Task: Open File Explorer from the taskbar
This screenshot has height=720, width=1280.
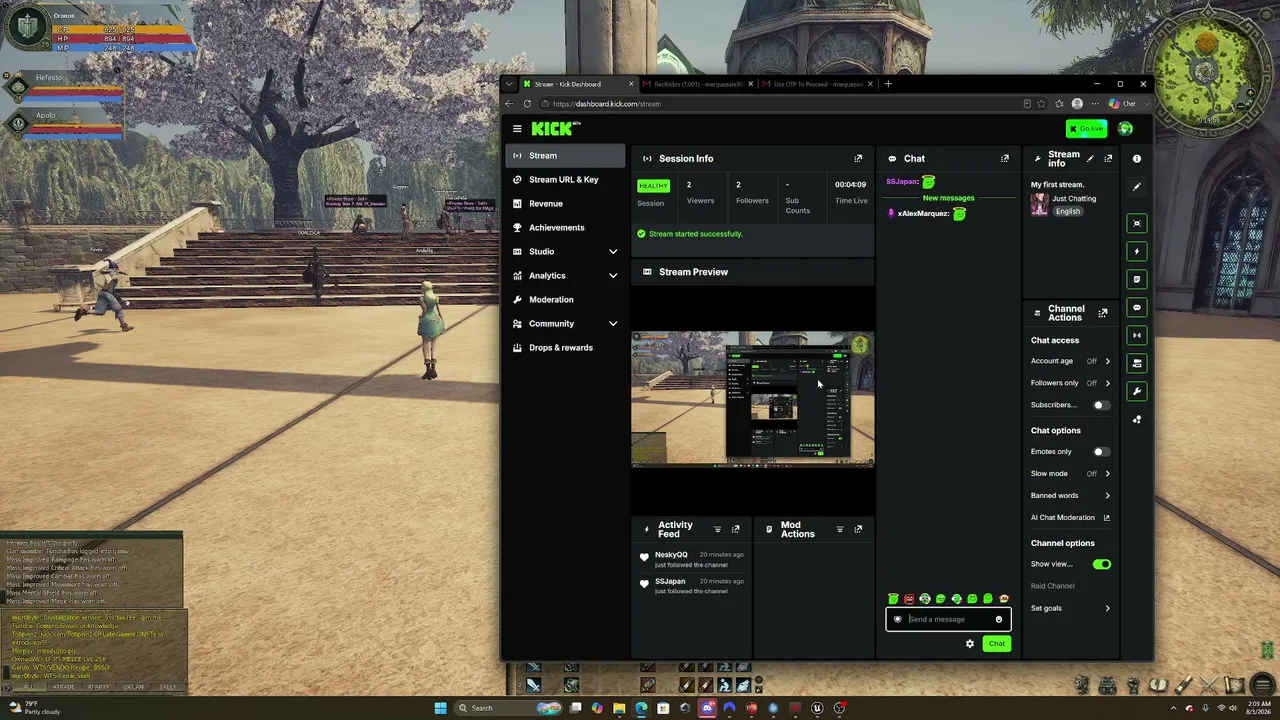Action: pos(619,708)
